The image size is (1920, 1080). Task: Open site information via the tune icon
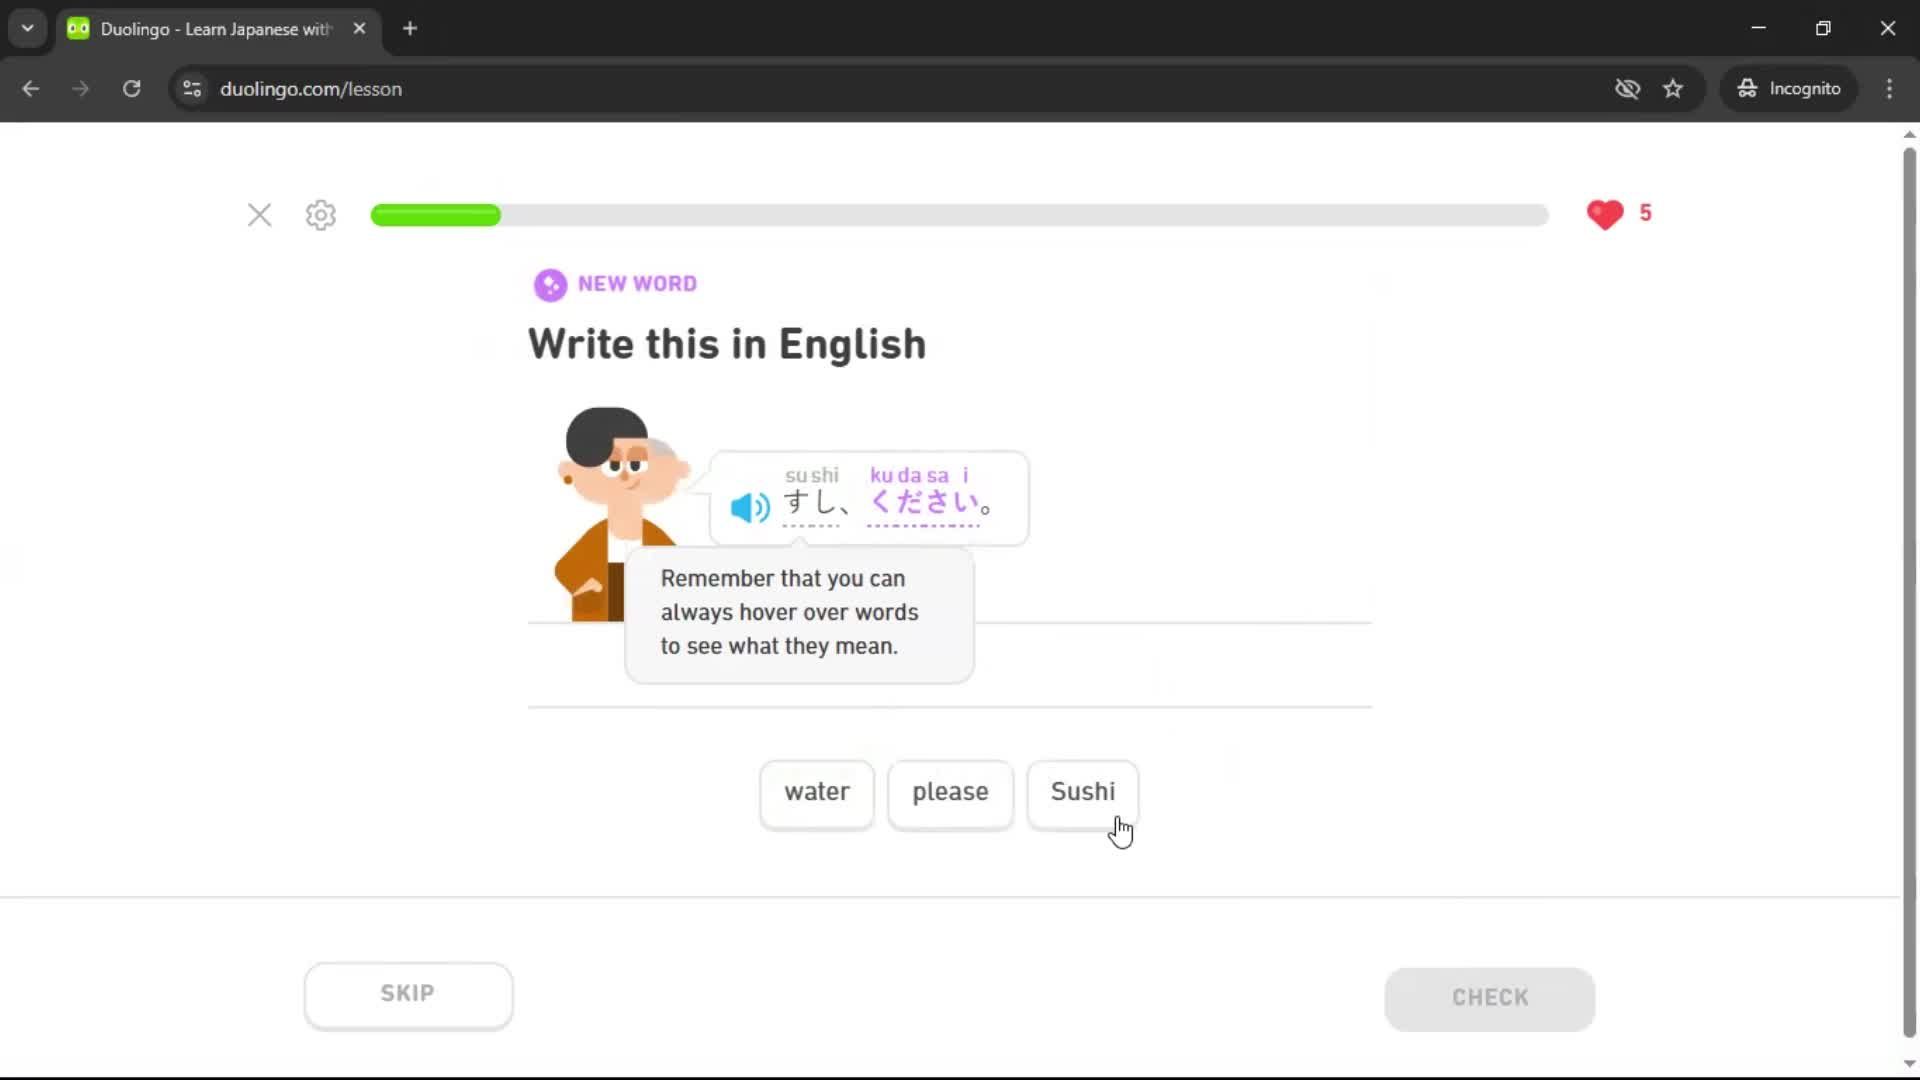[191, 88]
